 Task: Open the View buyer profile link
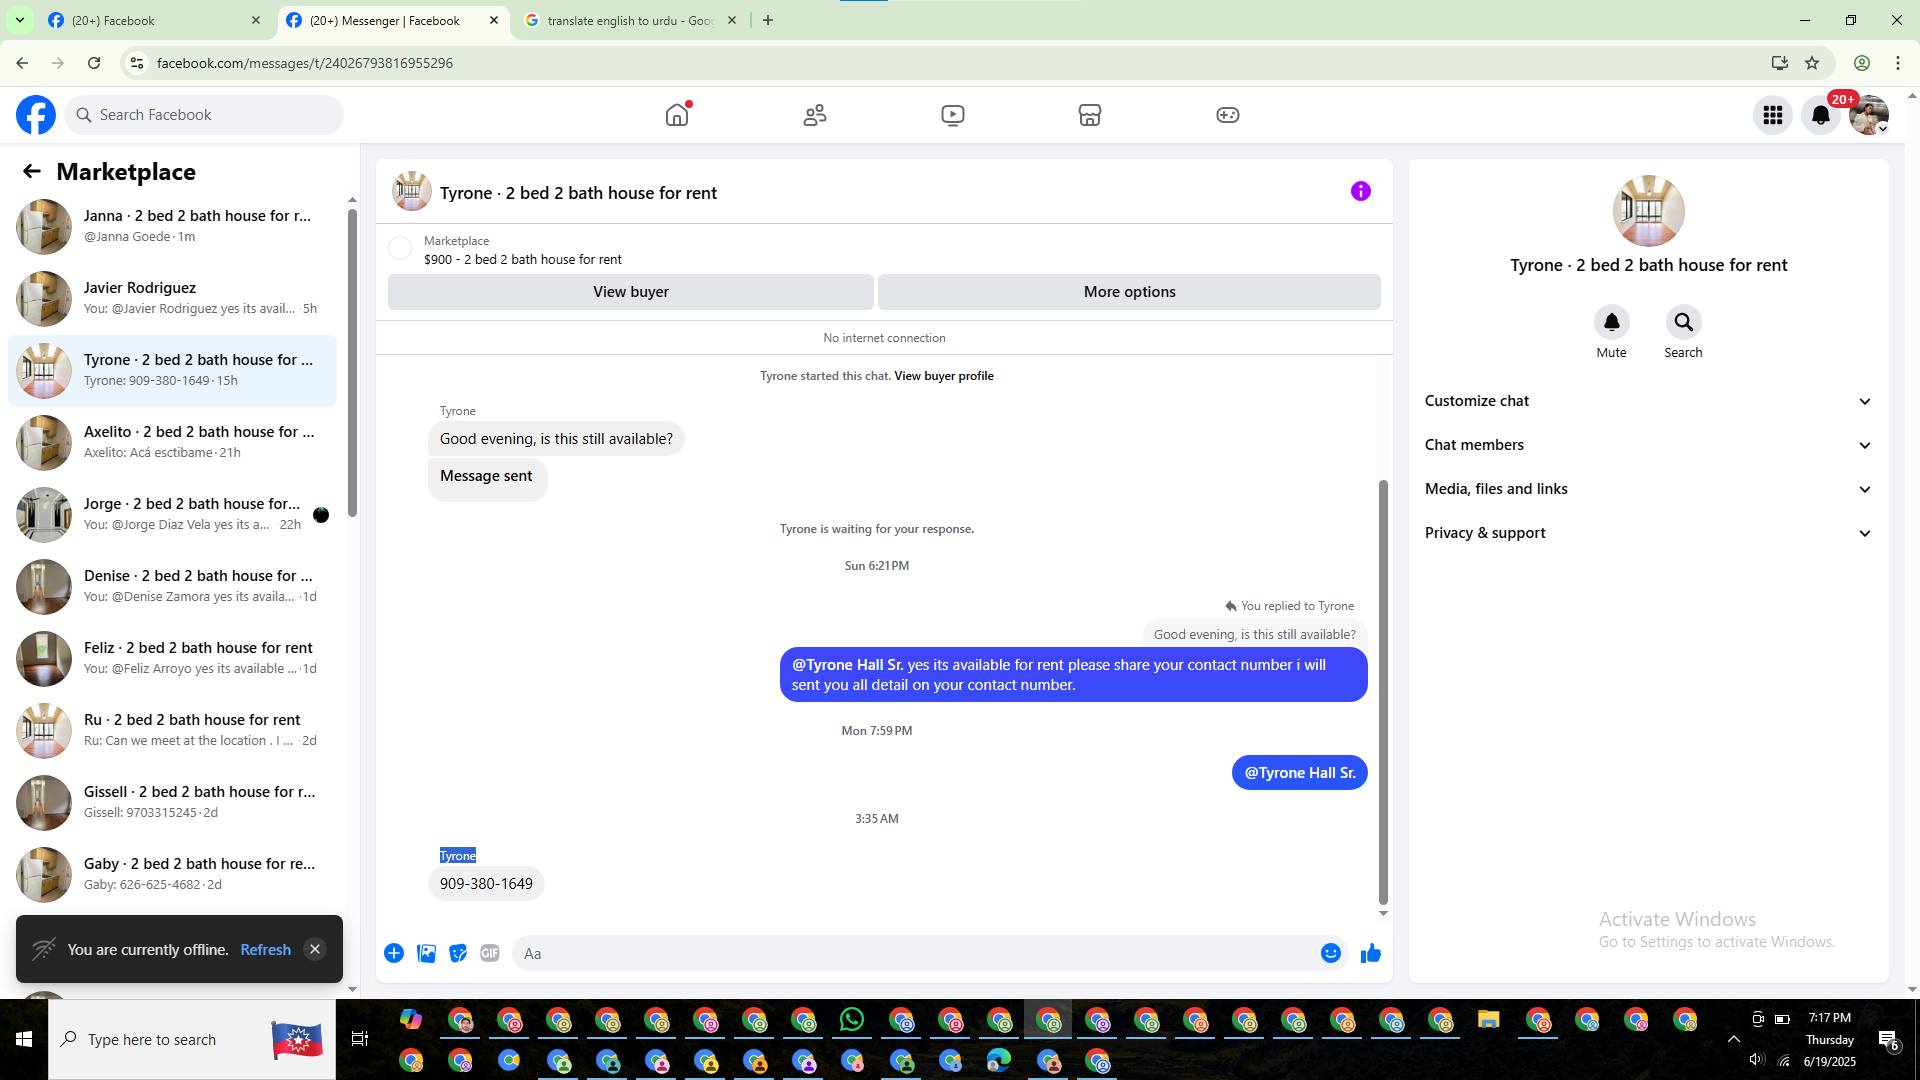point(944,376)
